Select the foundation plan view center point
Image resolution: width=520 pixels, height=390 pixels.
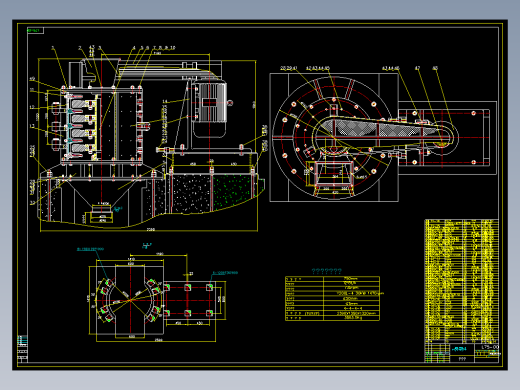(x=130, y=300)
